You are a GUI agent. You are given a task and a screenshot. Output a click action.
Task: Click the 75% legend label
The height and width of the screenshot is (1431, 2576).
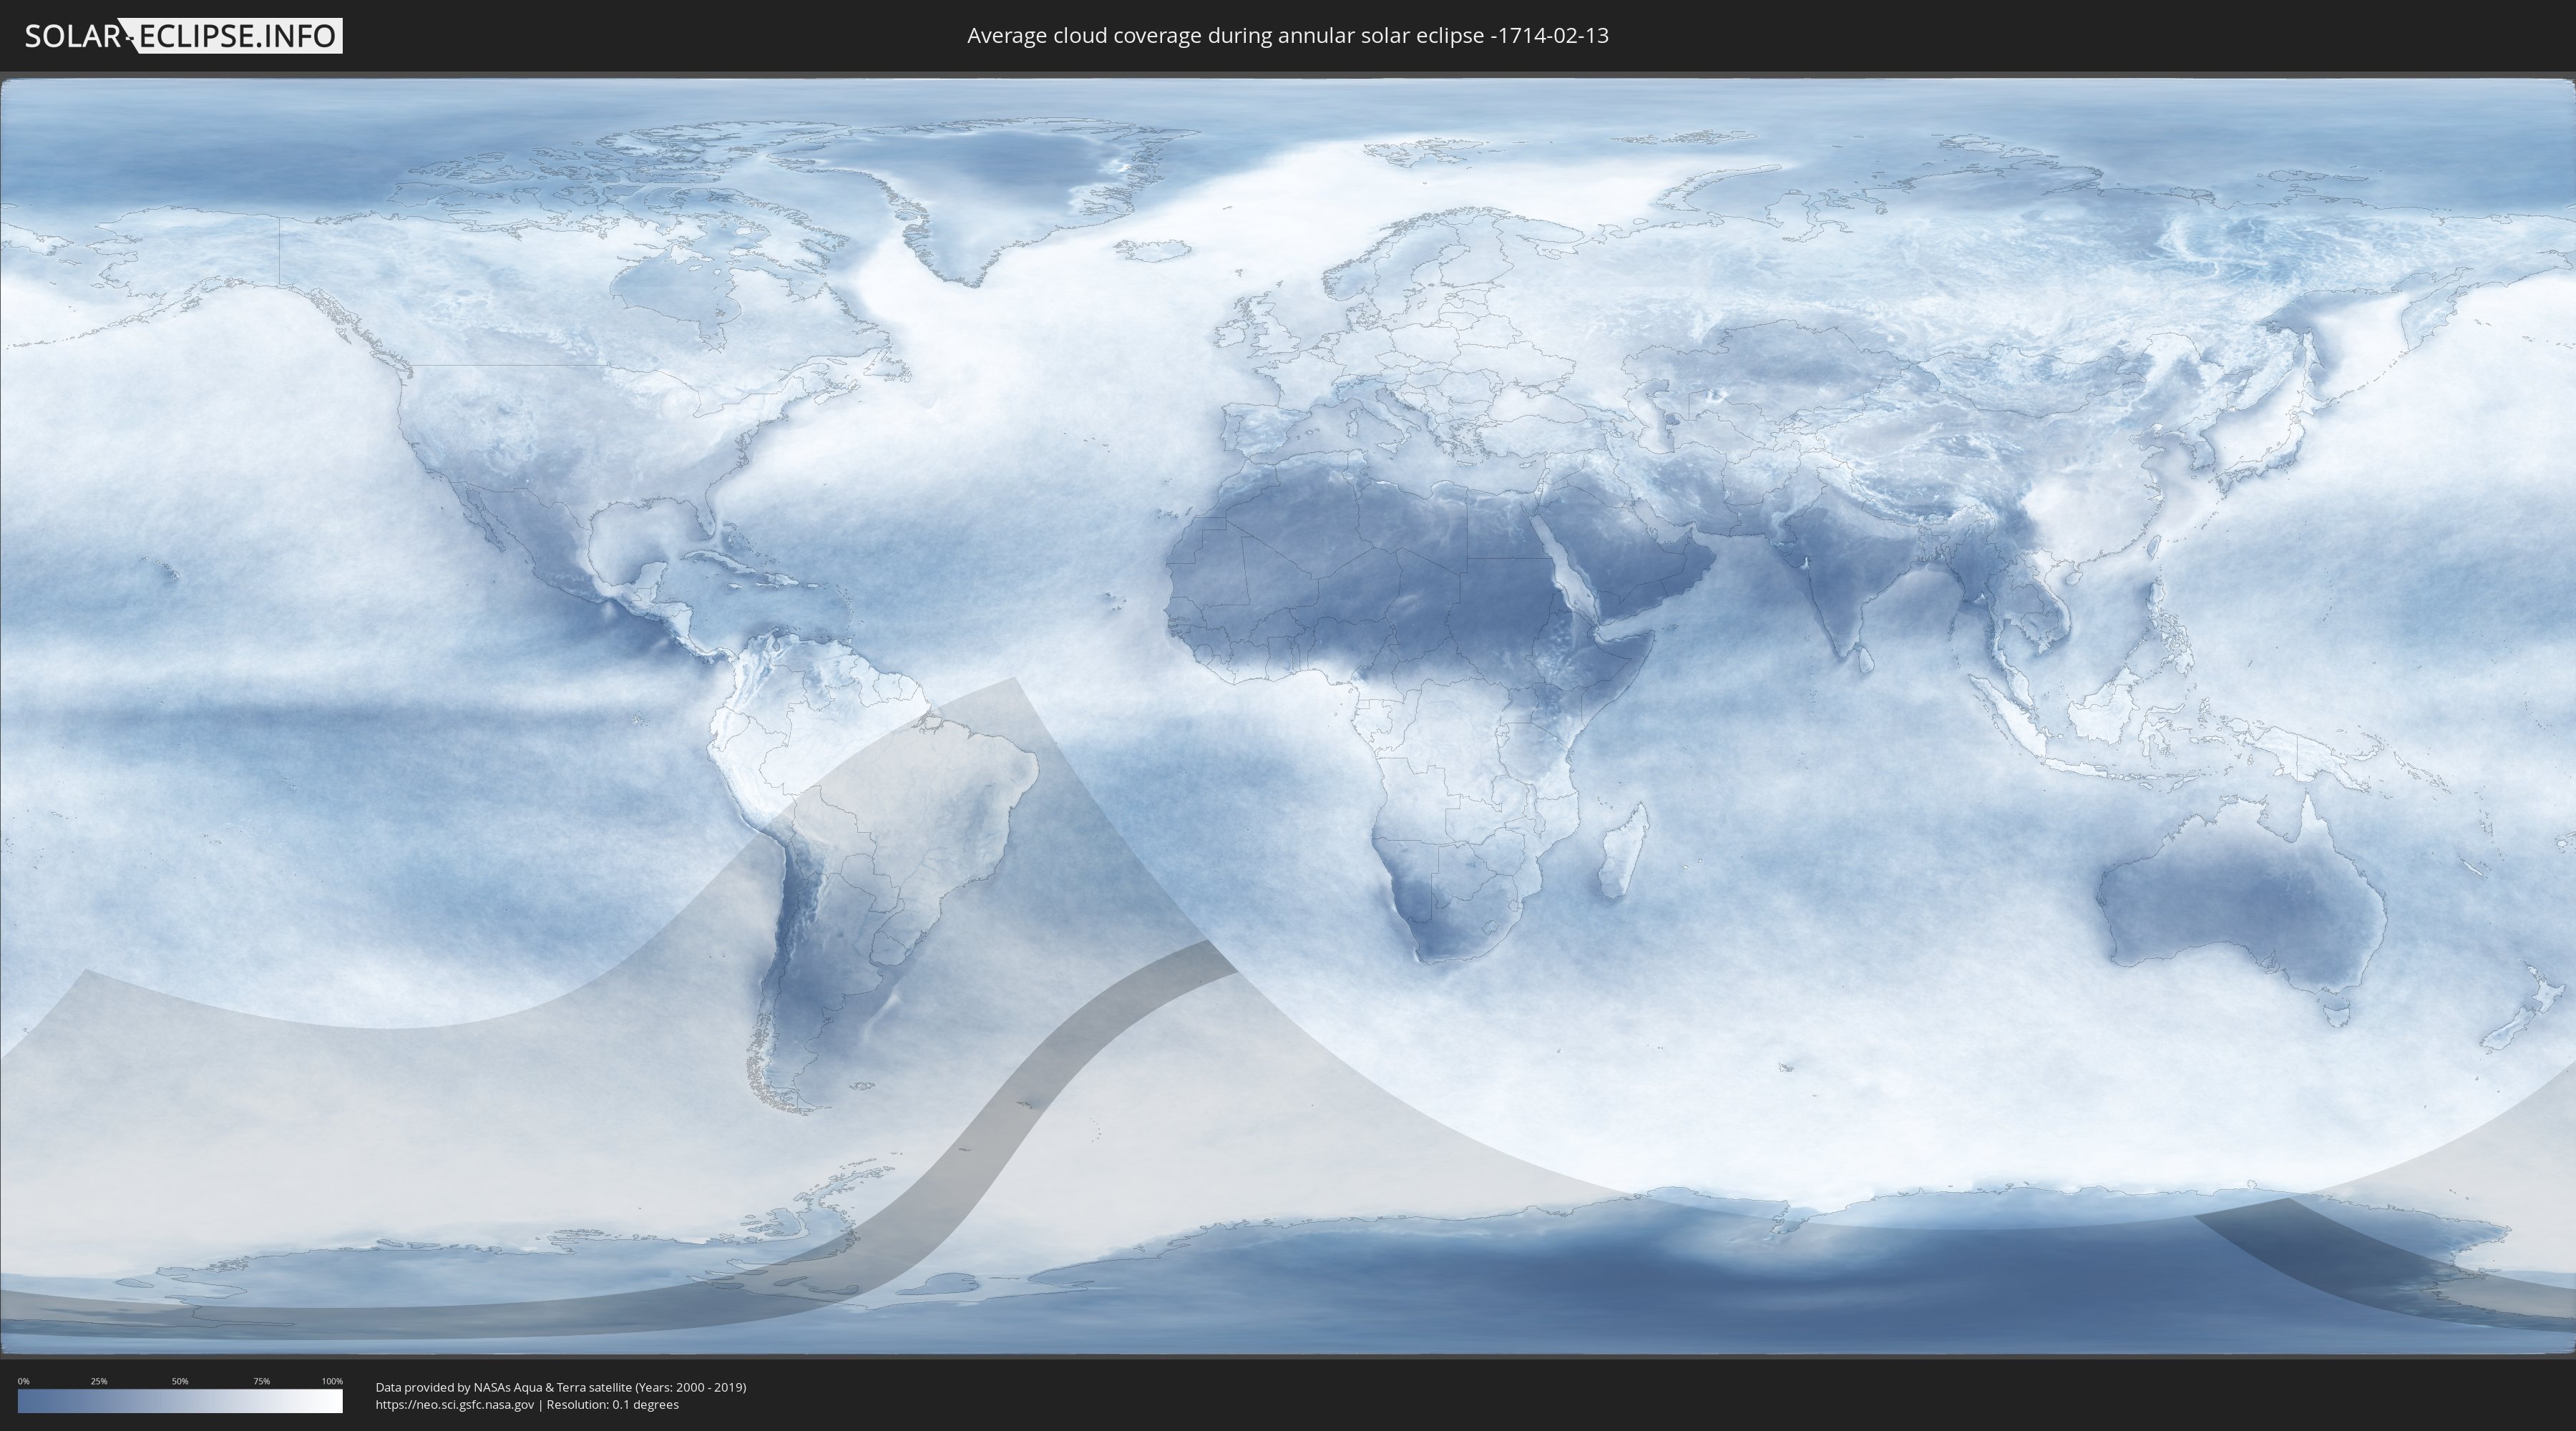coord(261,1381)
